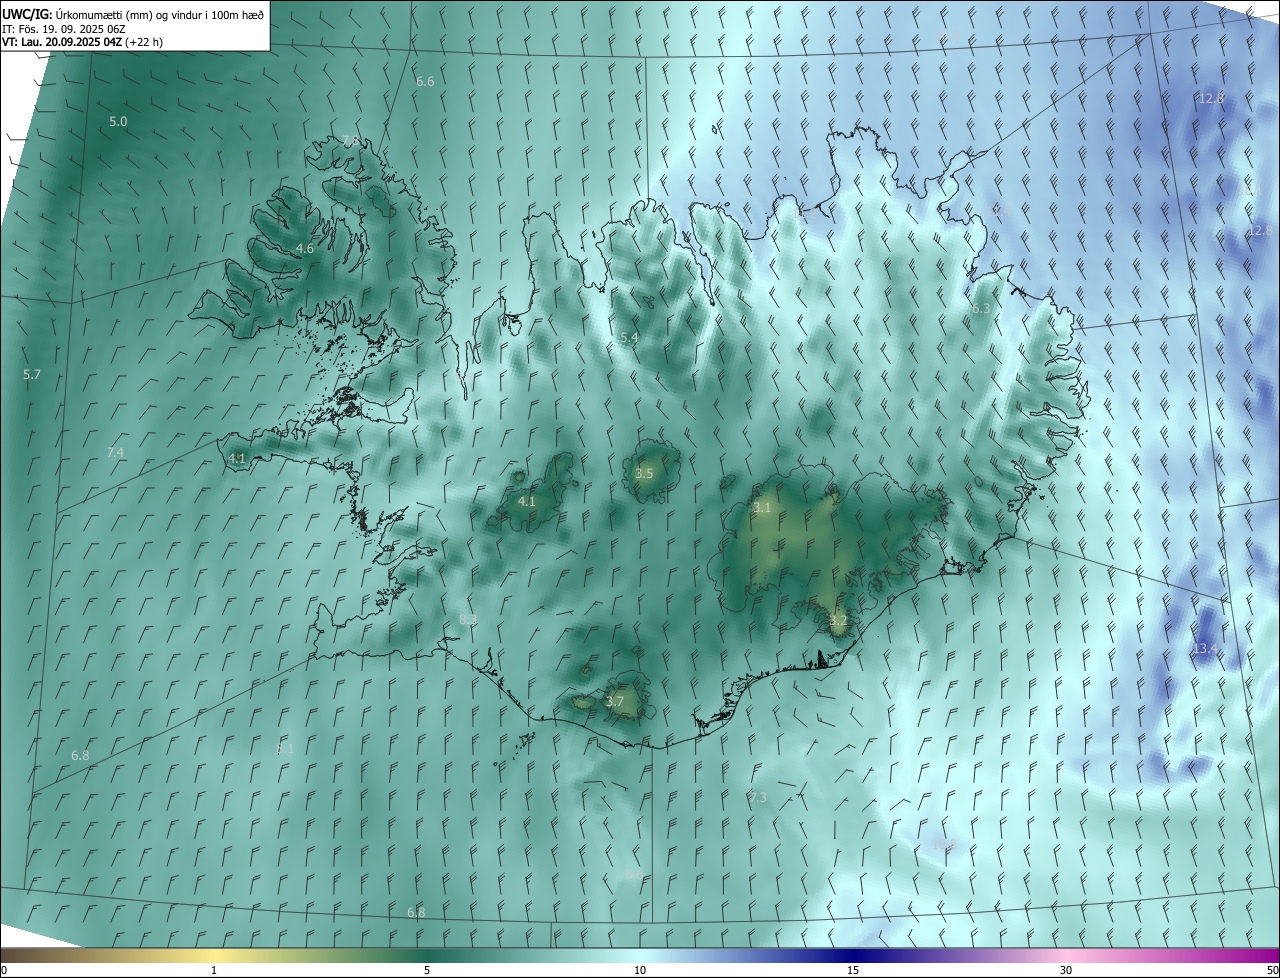The height and width of the screenshot is (978, 1280).
Task: Click the "5.0" value label
Action: click(x=118, y=122)
